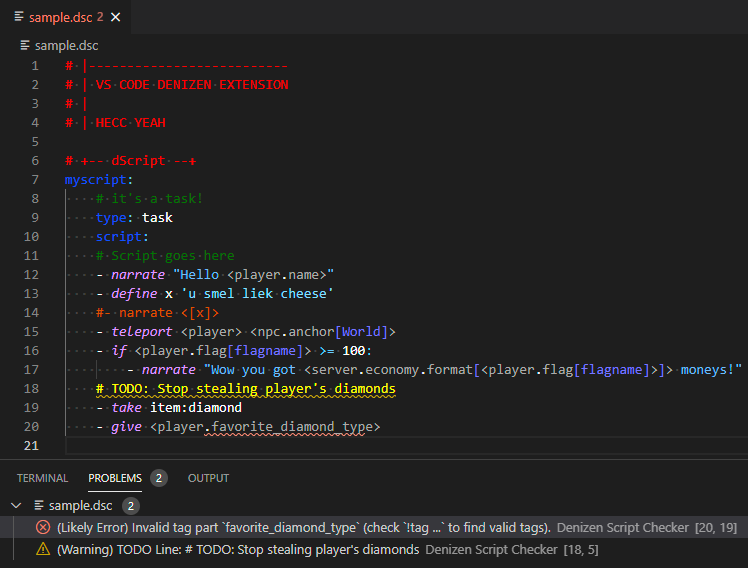Switch to the TERMINAL panel tab
This screenshot has width=748, height=568.
(x=42, y=478)
